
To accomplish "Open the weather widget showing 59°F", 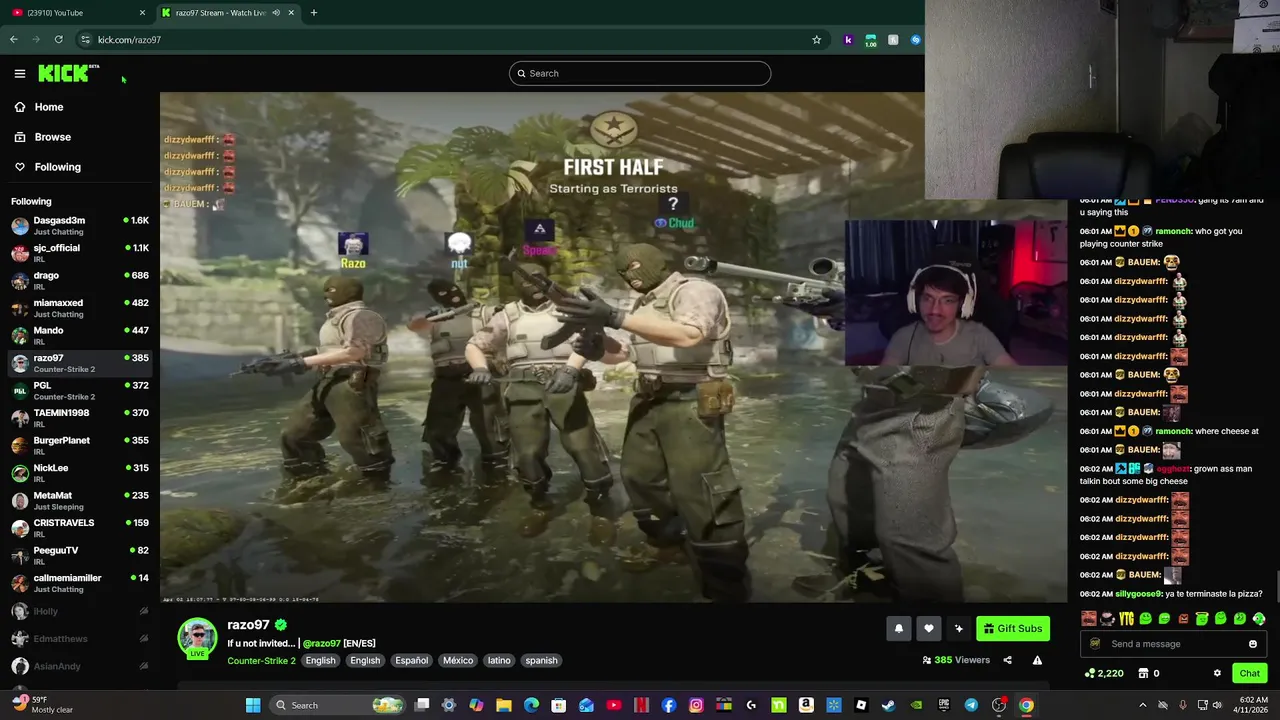I will click(40, 705).
